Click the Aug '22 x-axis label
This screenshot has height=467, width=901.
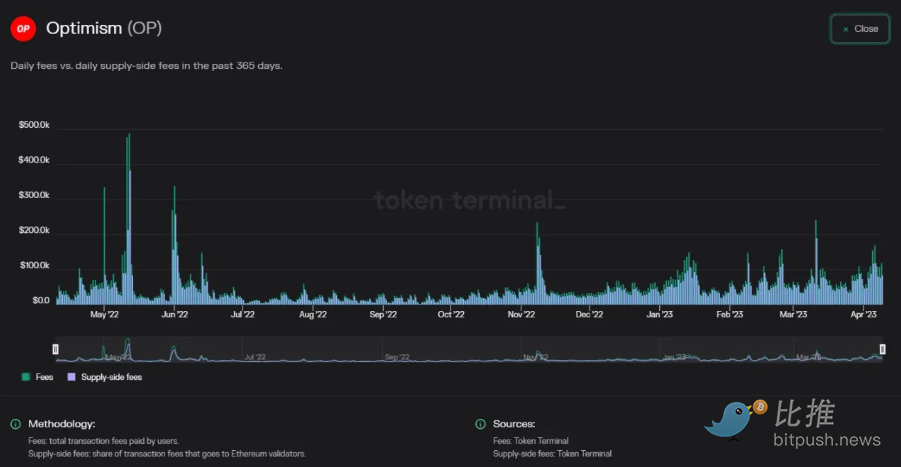click(x=313, y=314)
